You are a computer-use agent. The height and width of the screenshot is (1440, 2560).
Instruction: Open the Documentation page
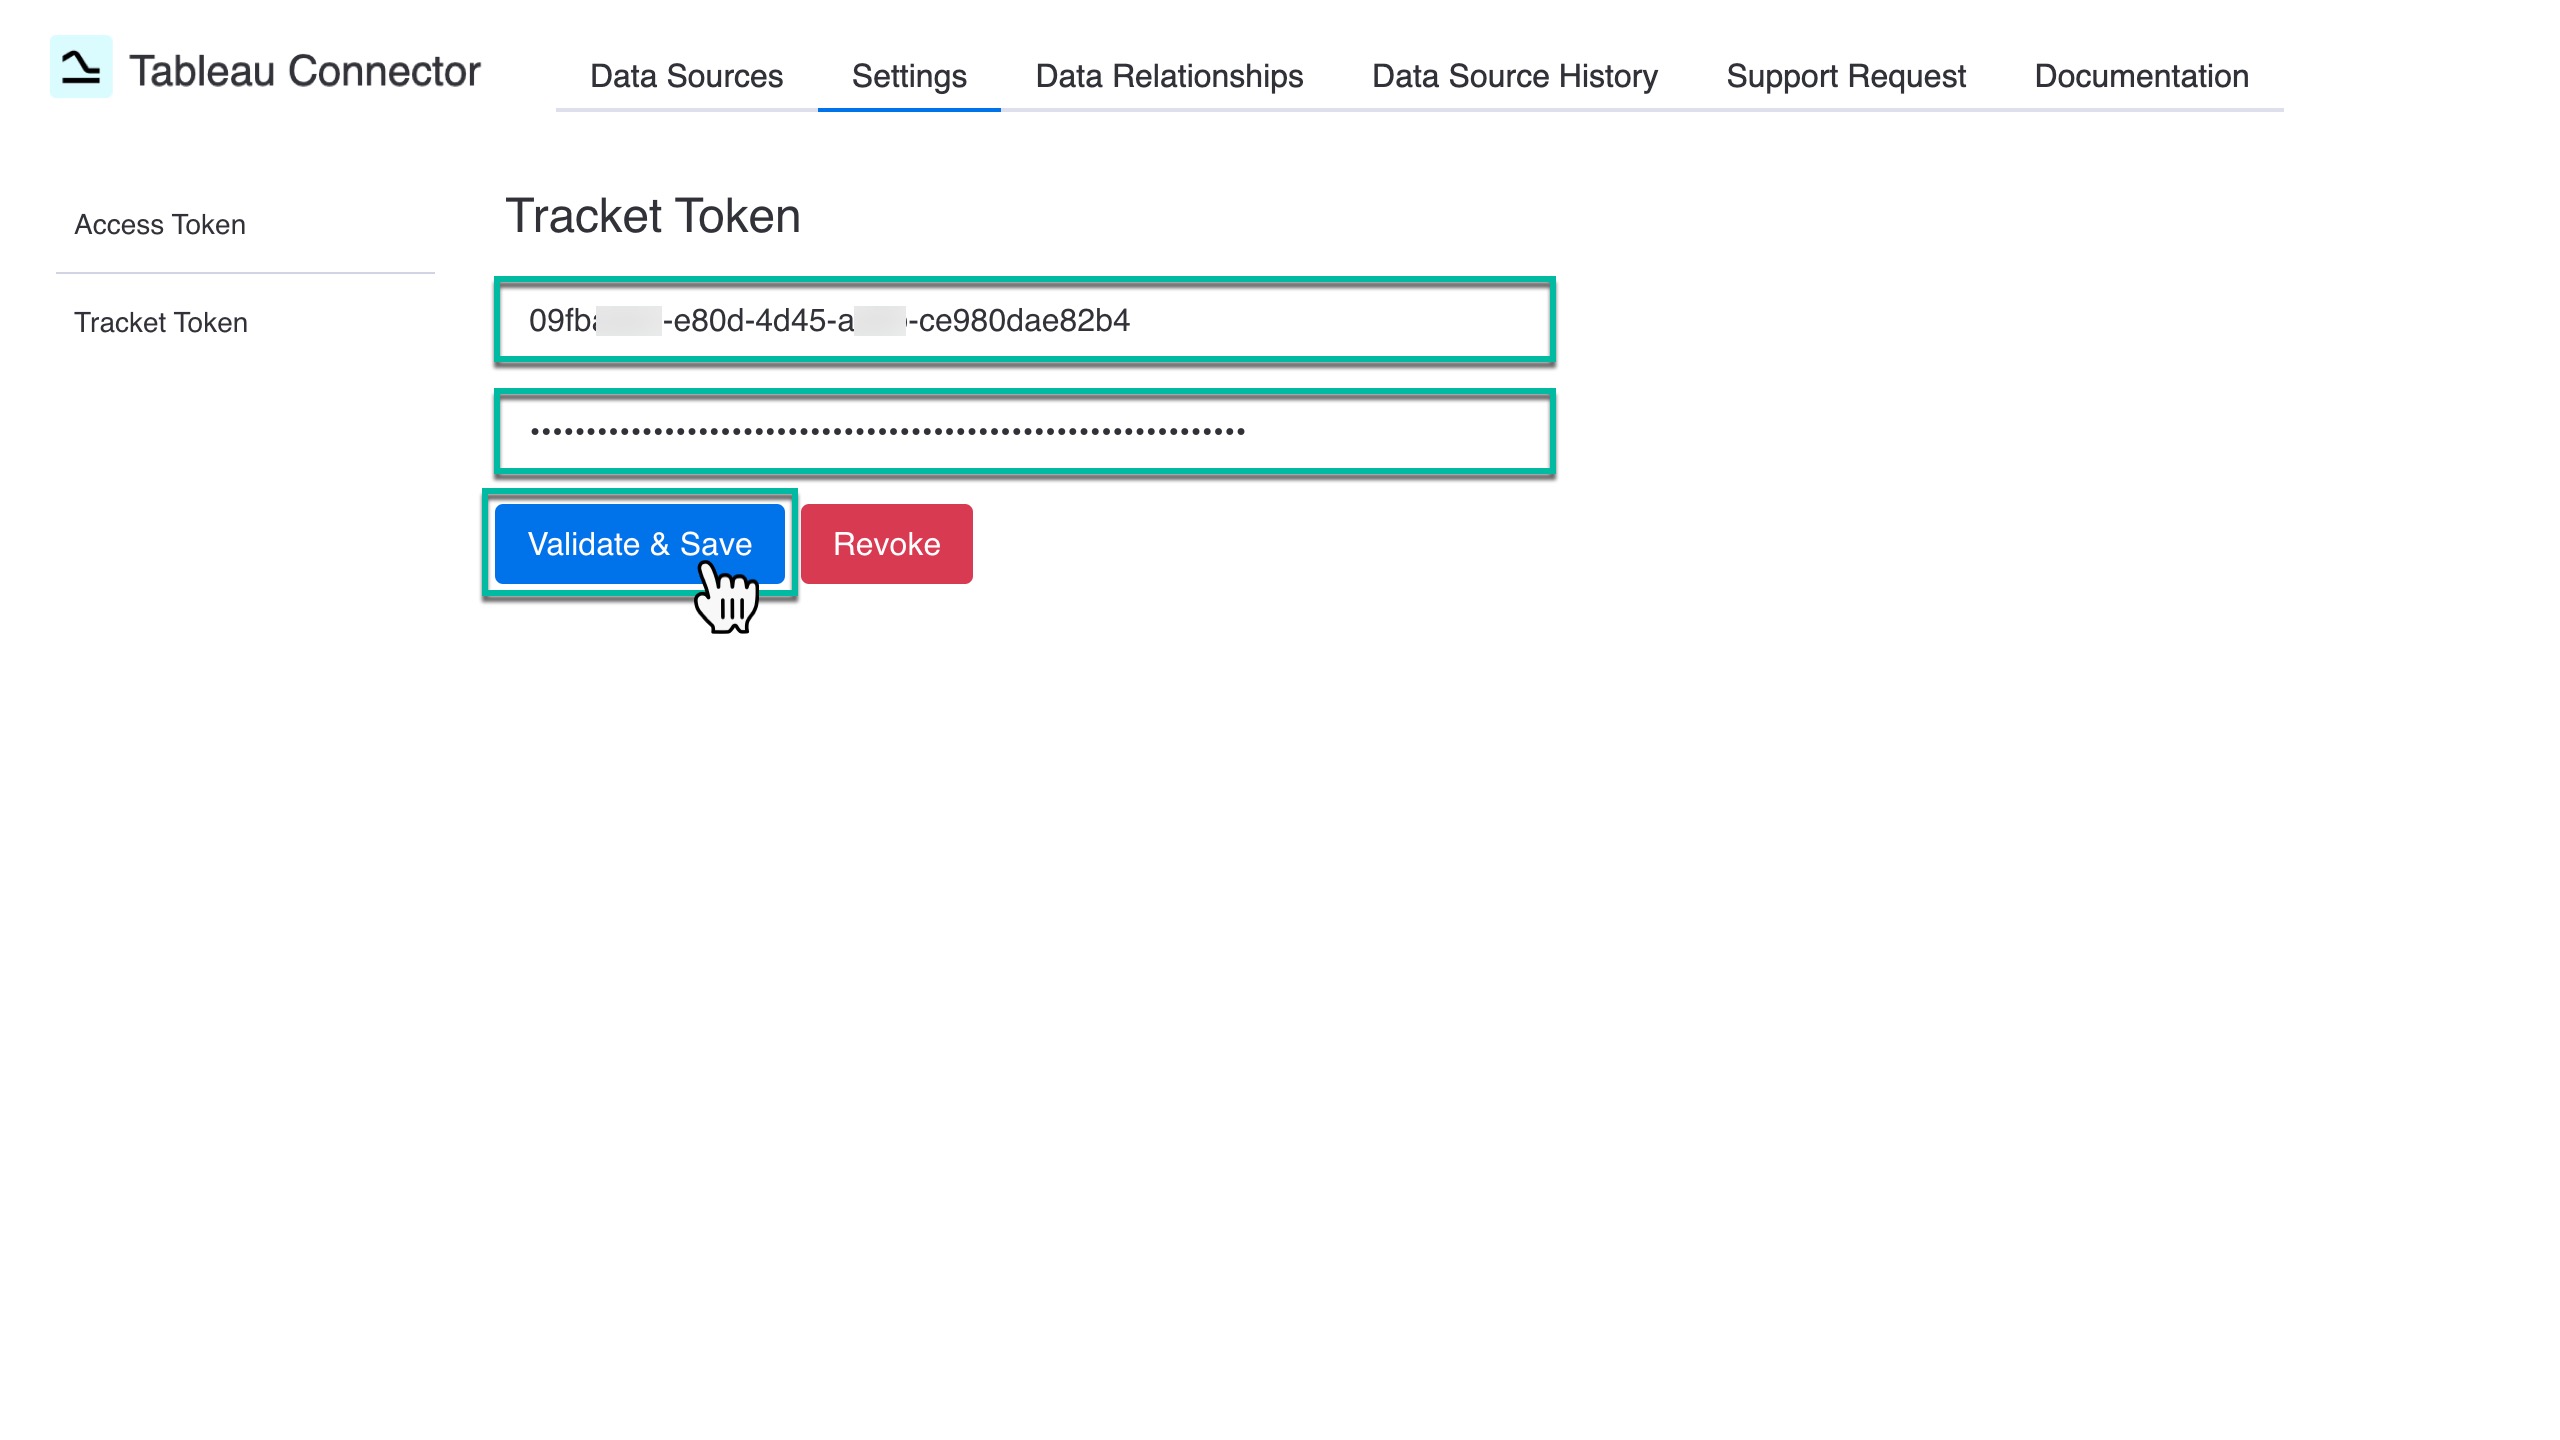[x=2141, y=75]
